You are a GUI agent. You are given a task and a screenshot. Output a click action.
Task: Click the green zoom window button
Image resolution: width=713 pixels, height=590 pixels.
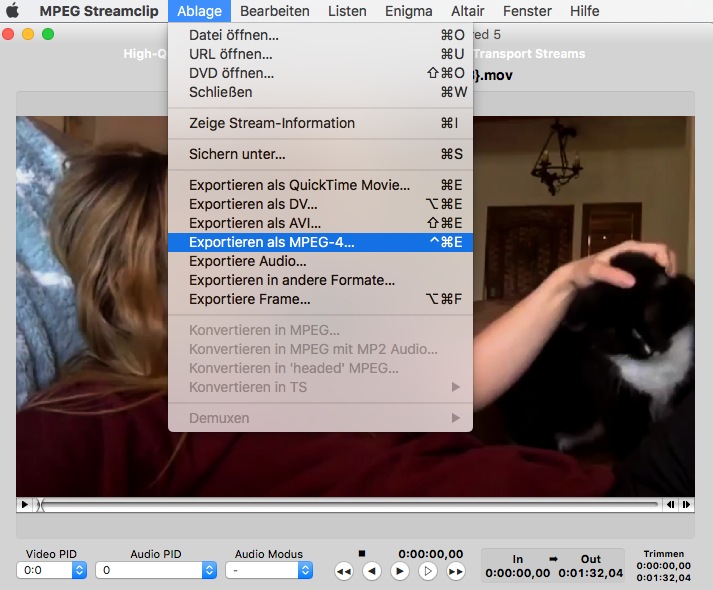coord(48,34)
